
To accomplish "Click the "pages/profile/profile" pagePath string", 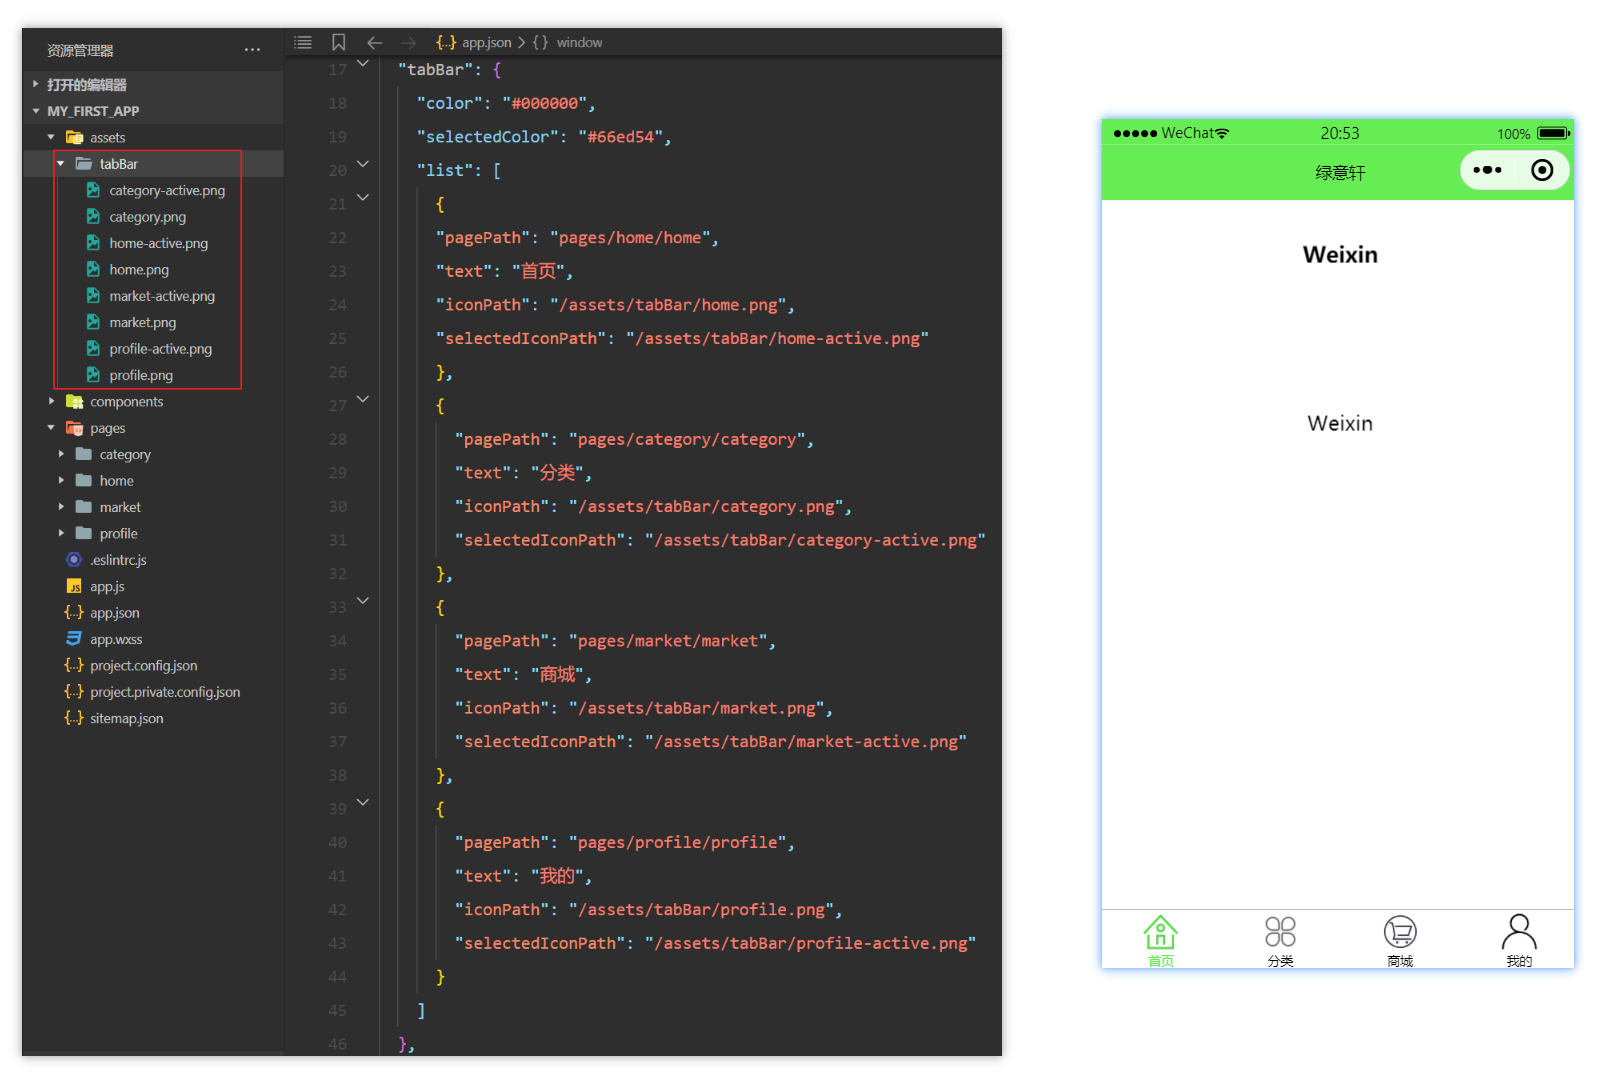I will 677,842.
